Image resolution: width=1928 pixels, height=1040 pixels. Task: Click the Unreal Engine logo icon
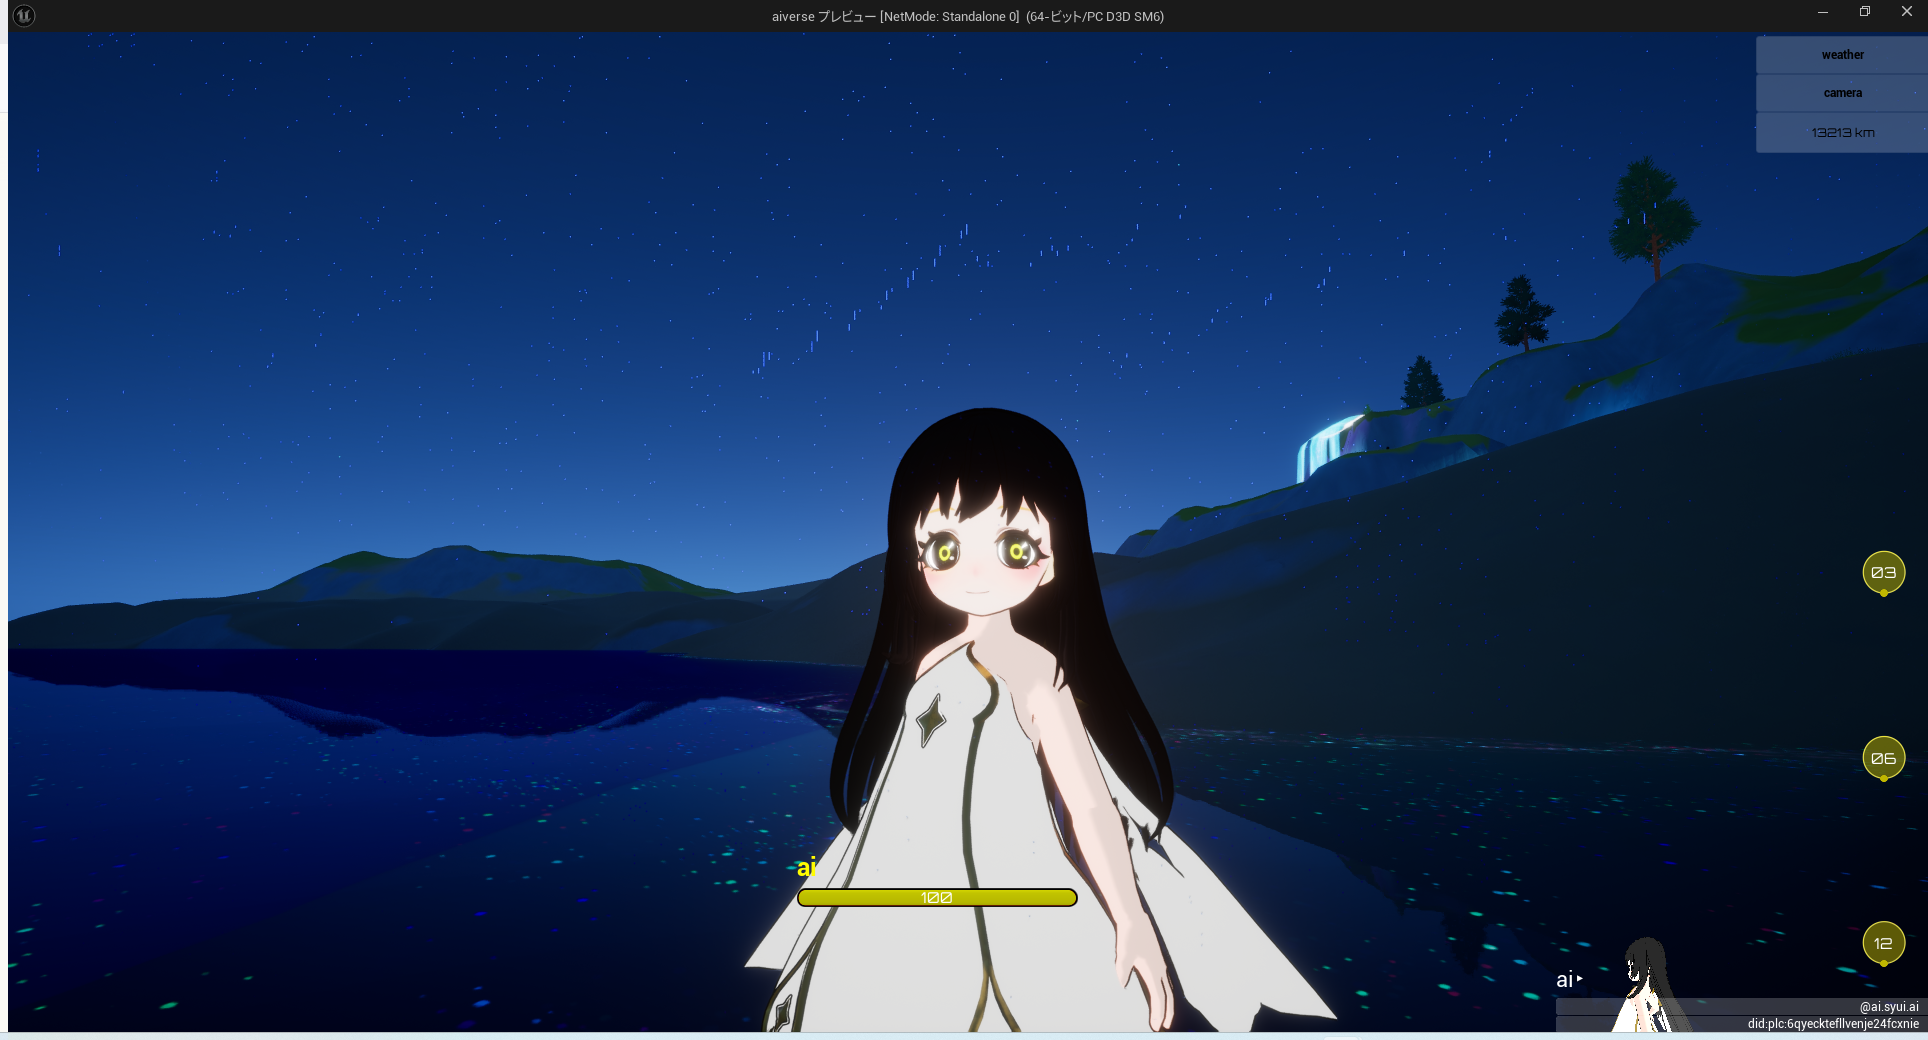(24, 16)
